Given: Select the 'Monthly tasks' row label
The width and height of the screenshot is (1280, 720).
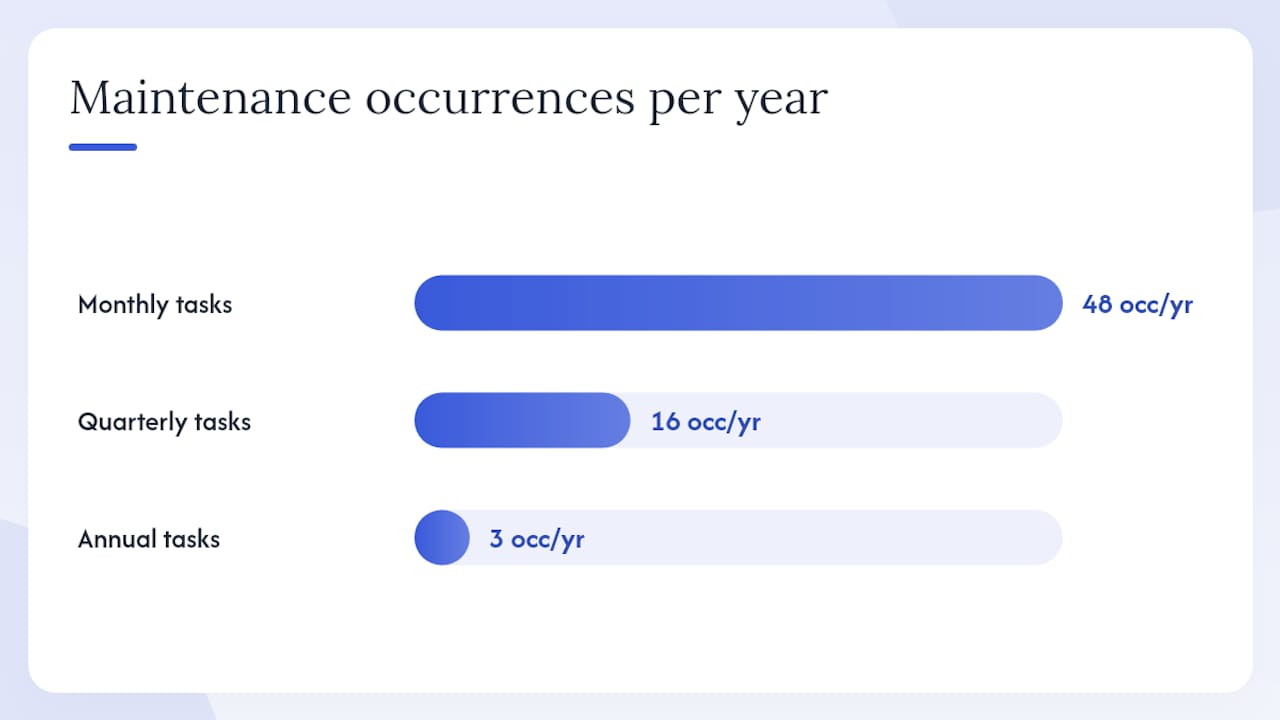Looking at the screenshot, I should (x=155, y=305).
